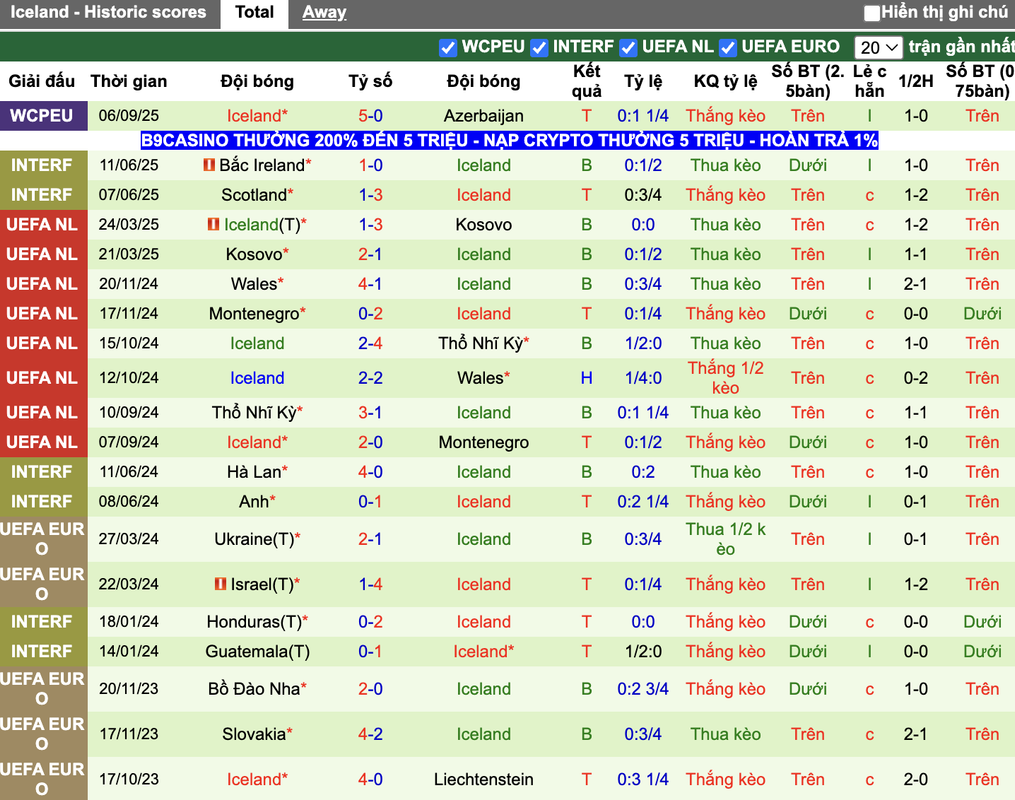Open Thổ Nhĩ Kỳ team link on 10/09/24
The image size is (1015, 800).
point(254,413)
